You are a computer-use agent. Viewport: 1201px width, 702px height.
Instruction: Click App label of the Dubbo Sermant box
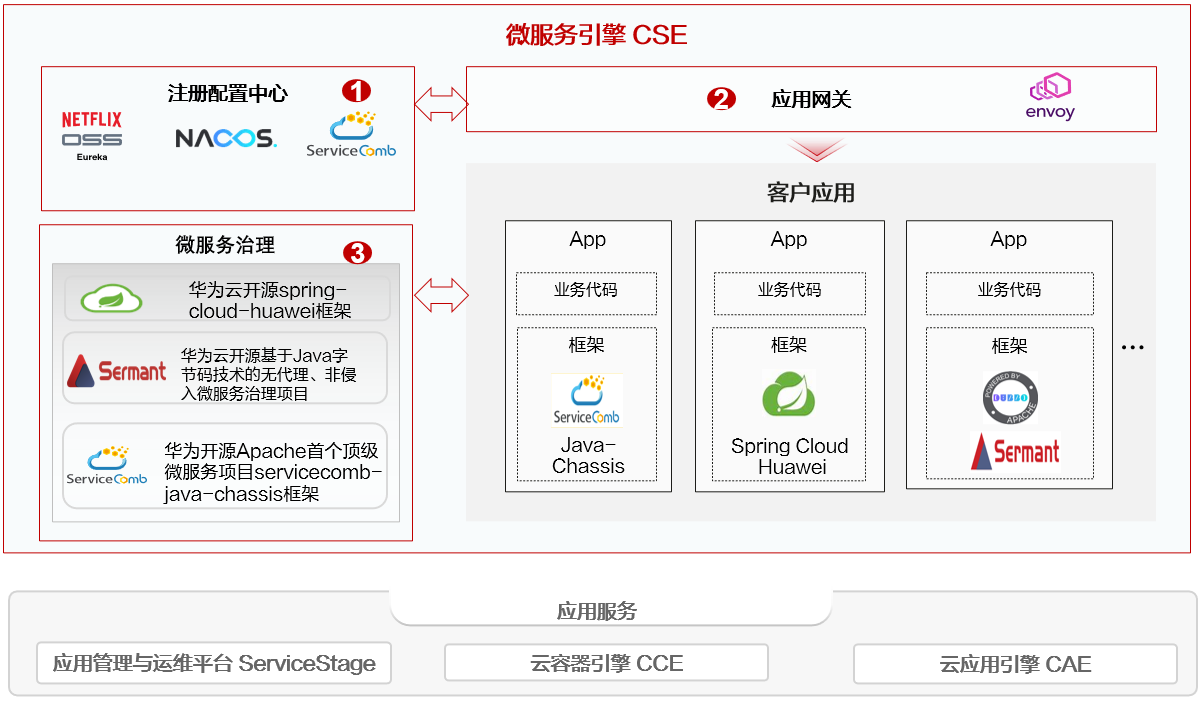[1009, 239]
